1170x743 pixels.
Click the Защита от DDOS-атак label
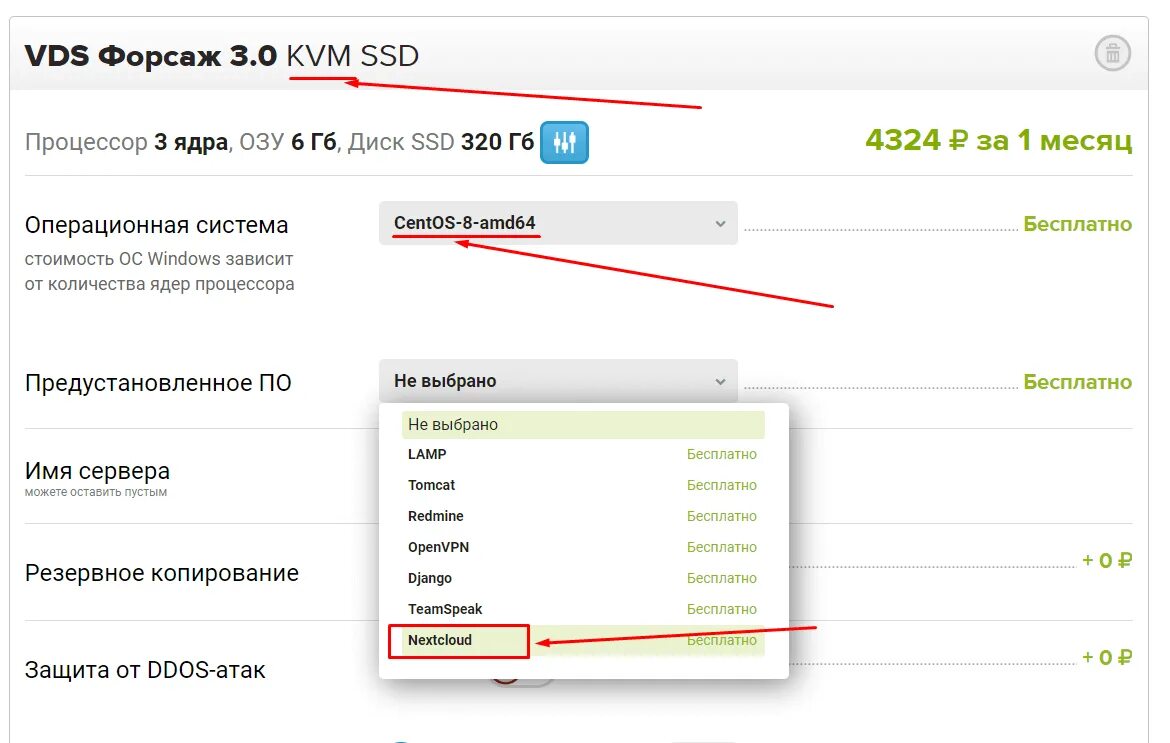pos(145,670)
